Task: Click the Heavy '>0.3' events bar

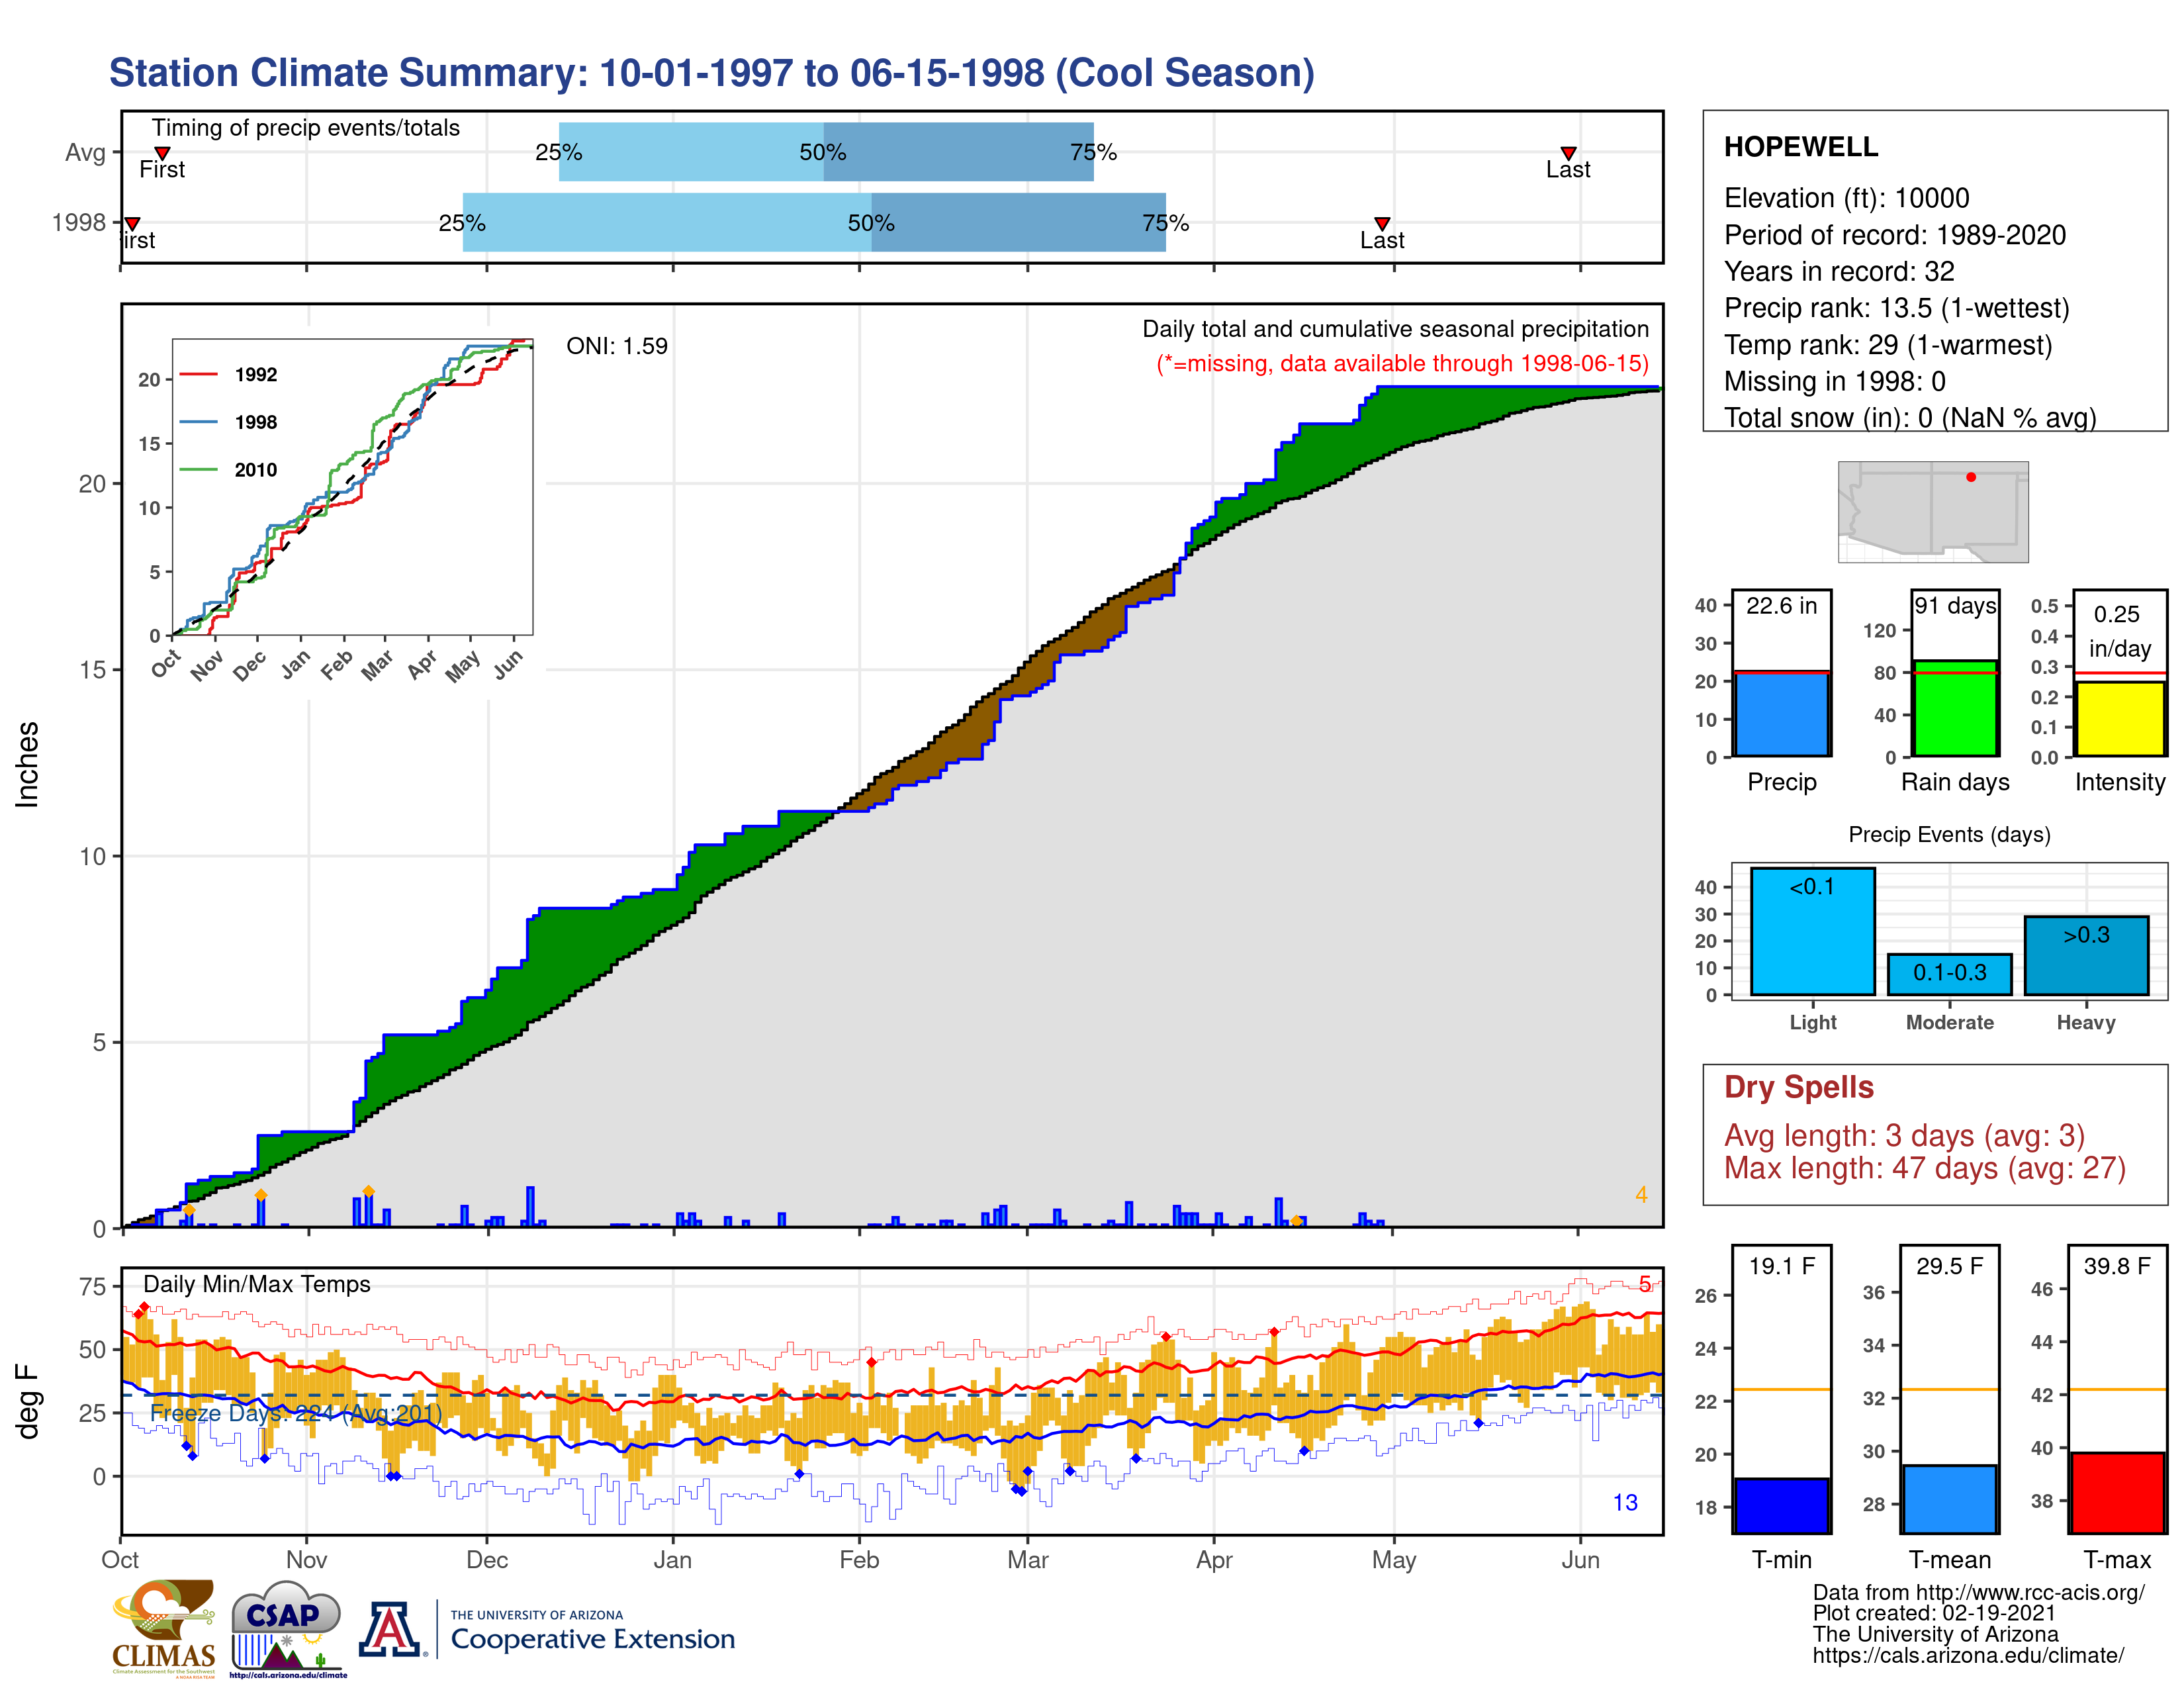Action: 2086,955
